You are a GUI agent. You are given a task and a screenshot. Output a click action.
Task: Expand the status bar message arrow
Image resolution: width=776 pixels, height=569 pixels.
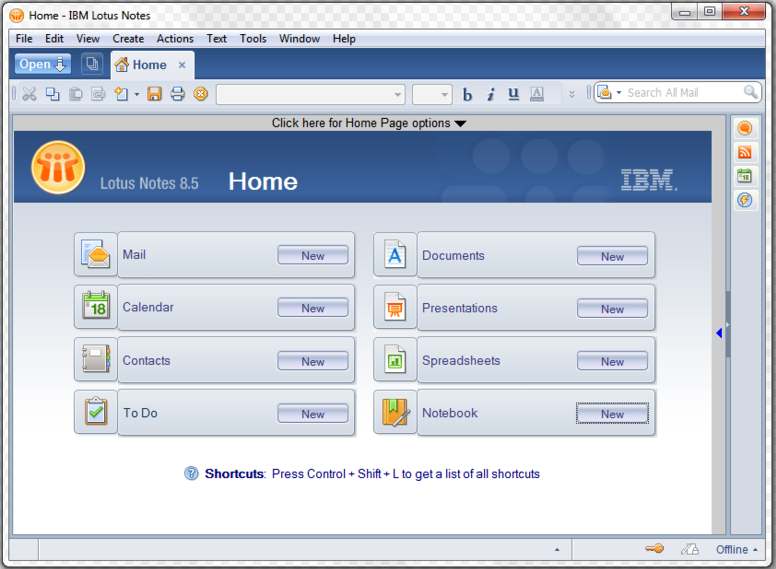(557, 550)
